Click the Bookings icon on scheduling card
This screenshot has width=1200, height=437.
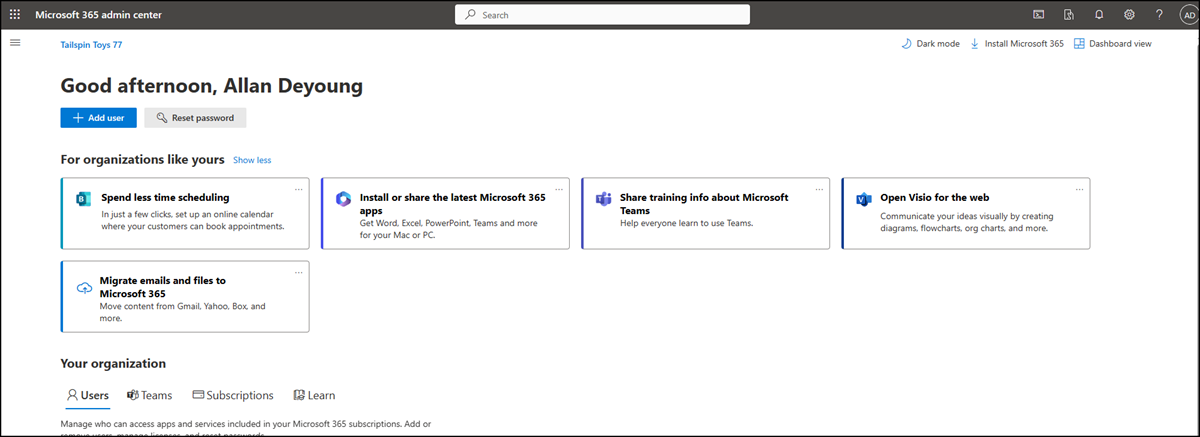tap(83, 199)
